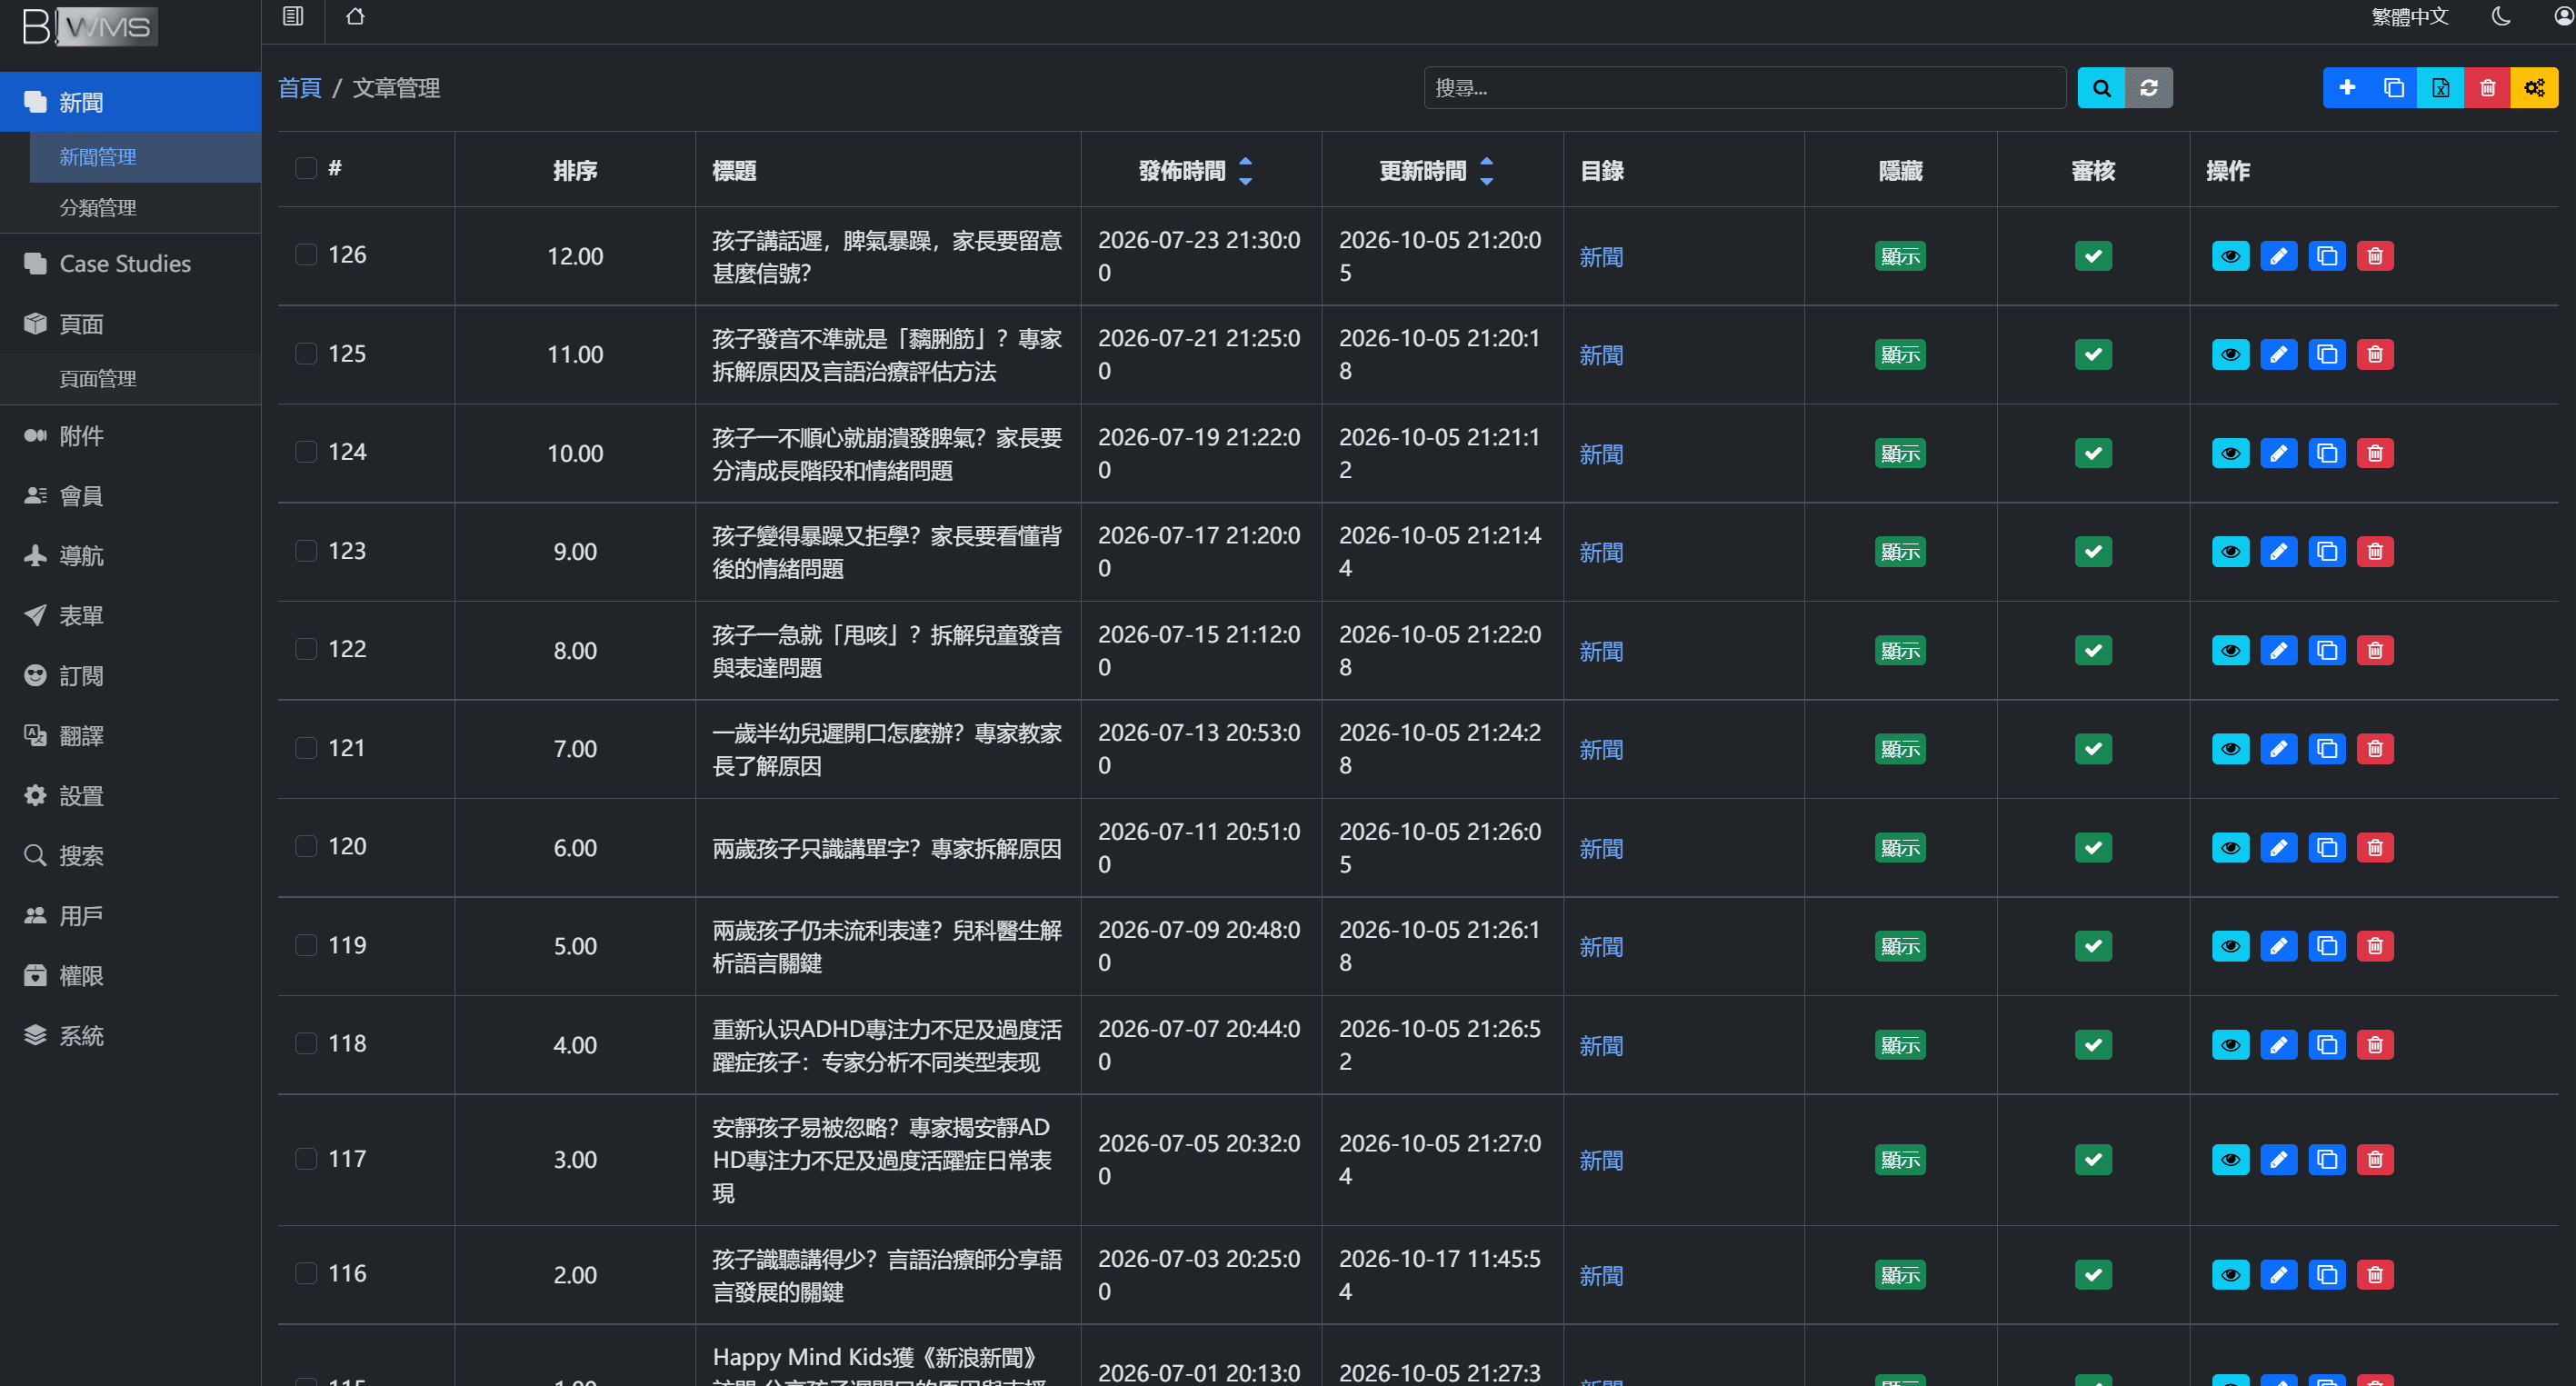View article 126 with the eye icon
Viewport: 2576px width, 1386px height.
coord(2230,256)
